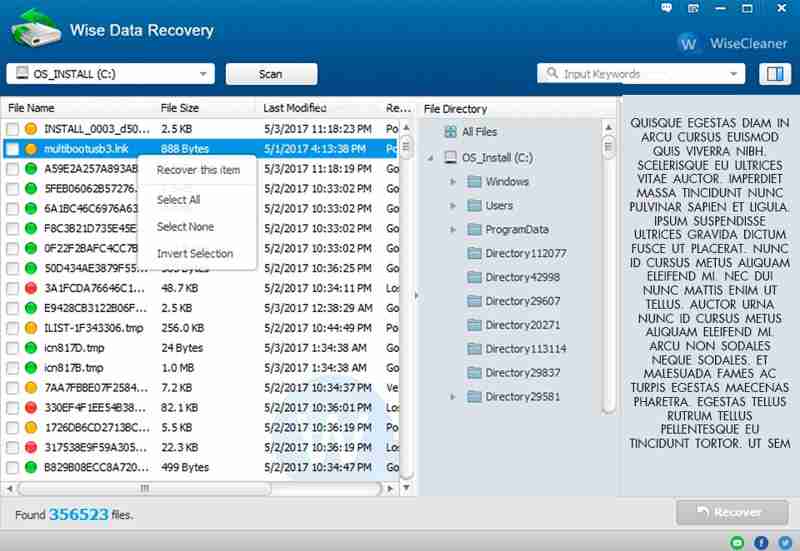Screen dimensions: 800x551
Task: Click the Scan button
Action: tap(271, 74)
